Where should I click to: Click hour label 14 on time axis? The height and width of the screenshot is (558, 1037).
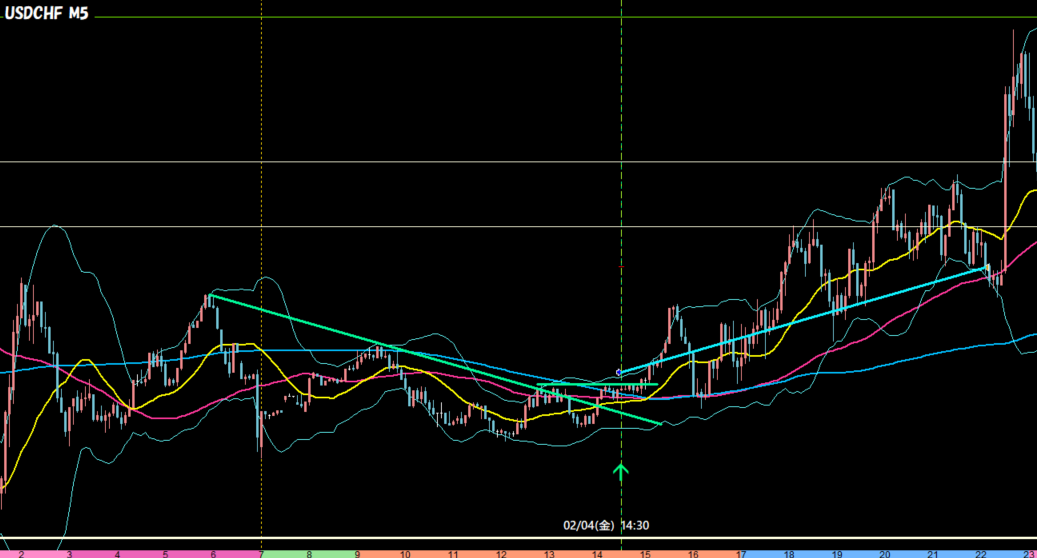pos(597,554)
